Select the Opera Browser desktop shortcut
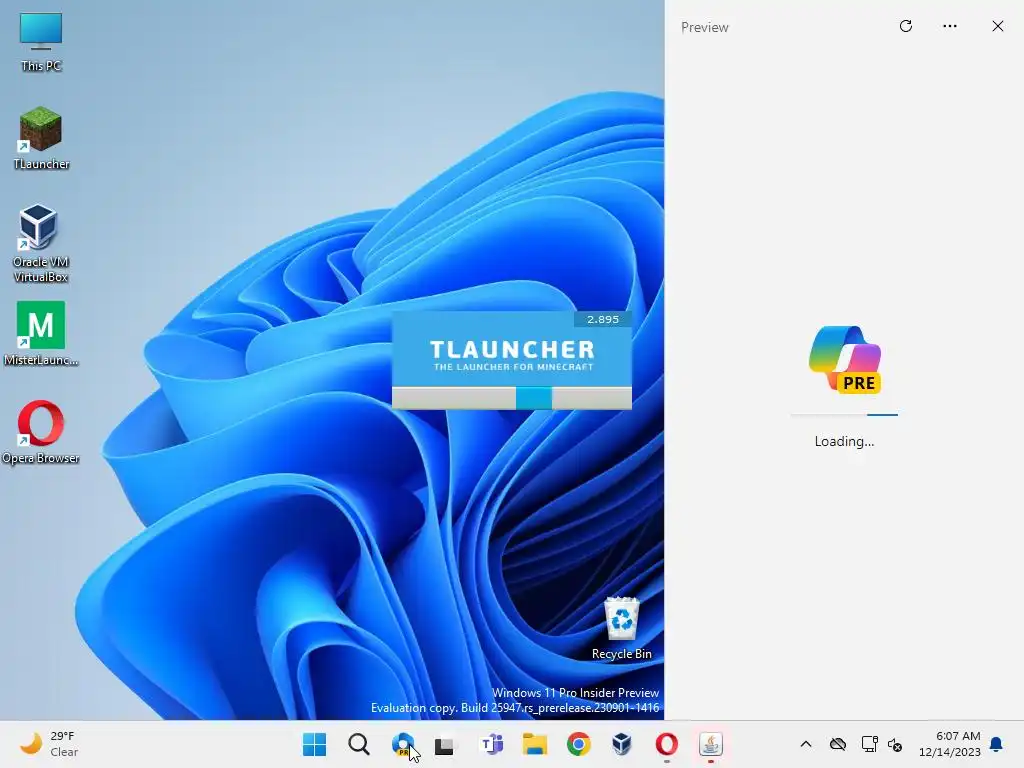This screenshot has height=768, width=1024. coord(40,432)
